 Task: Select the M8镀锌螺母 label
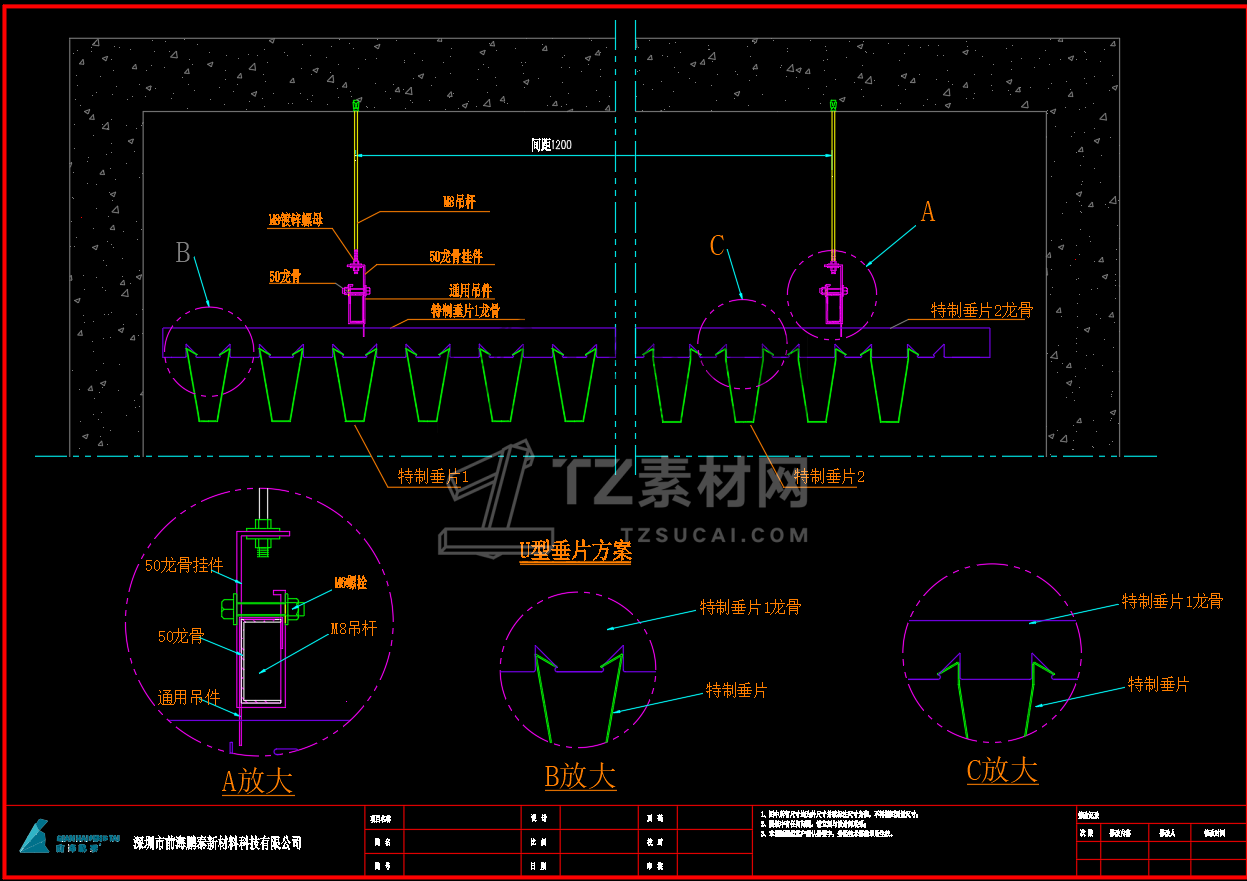(x=296, y=220)
